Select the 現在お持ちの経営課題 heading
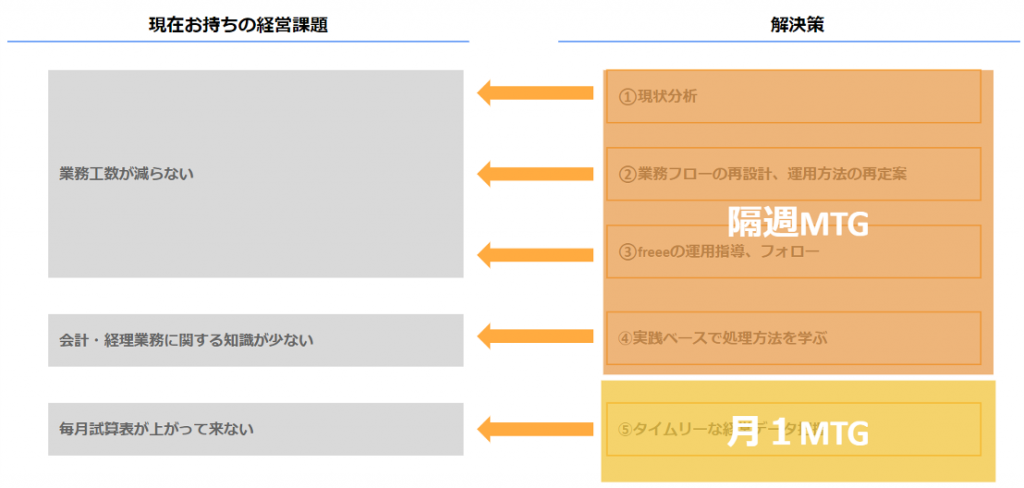Viewport: 1024px width, 488px height. point(238,25)
